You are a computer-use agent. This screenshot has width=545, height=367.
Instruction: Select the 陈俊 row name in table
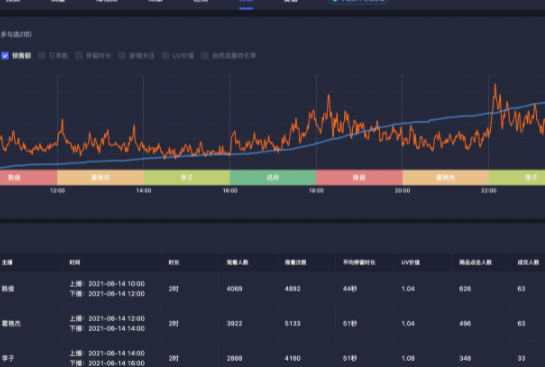click(8, 289)
